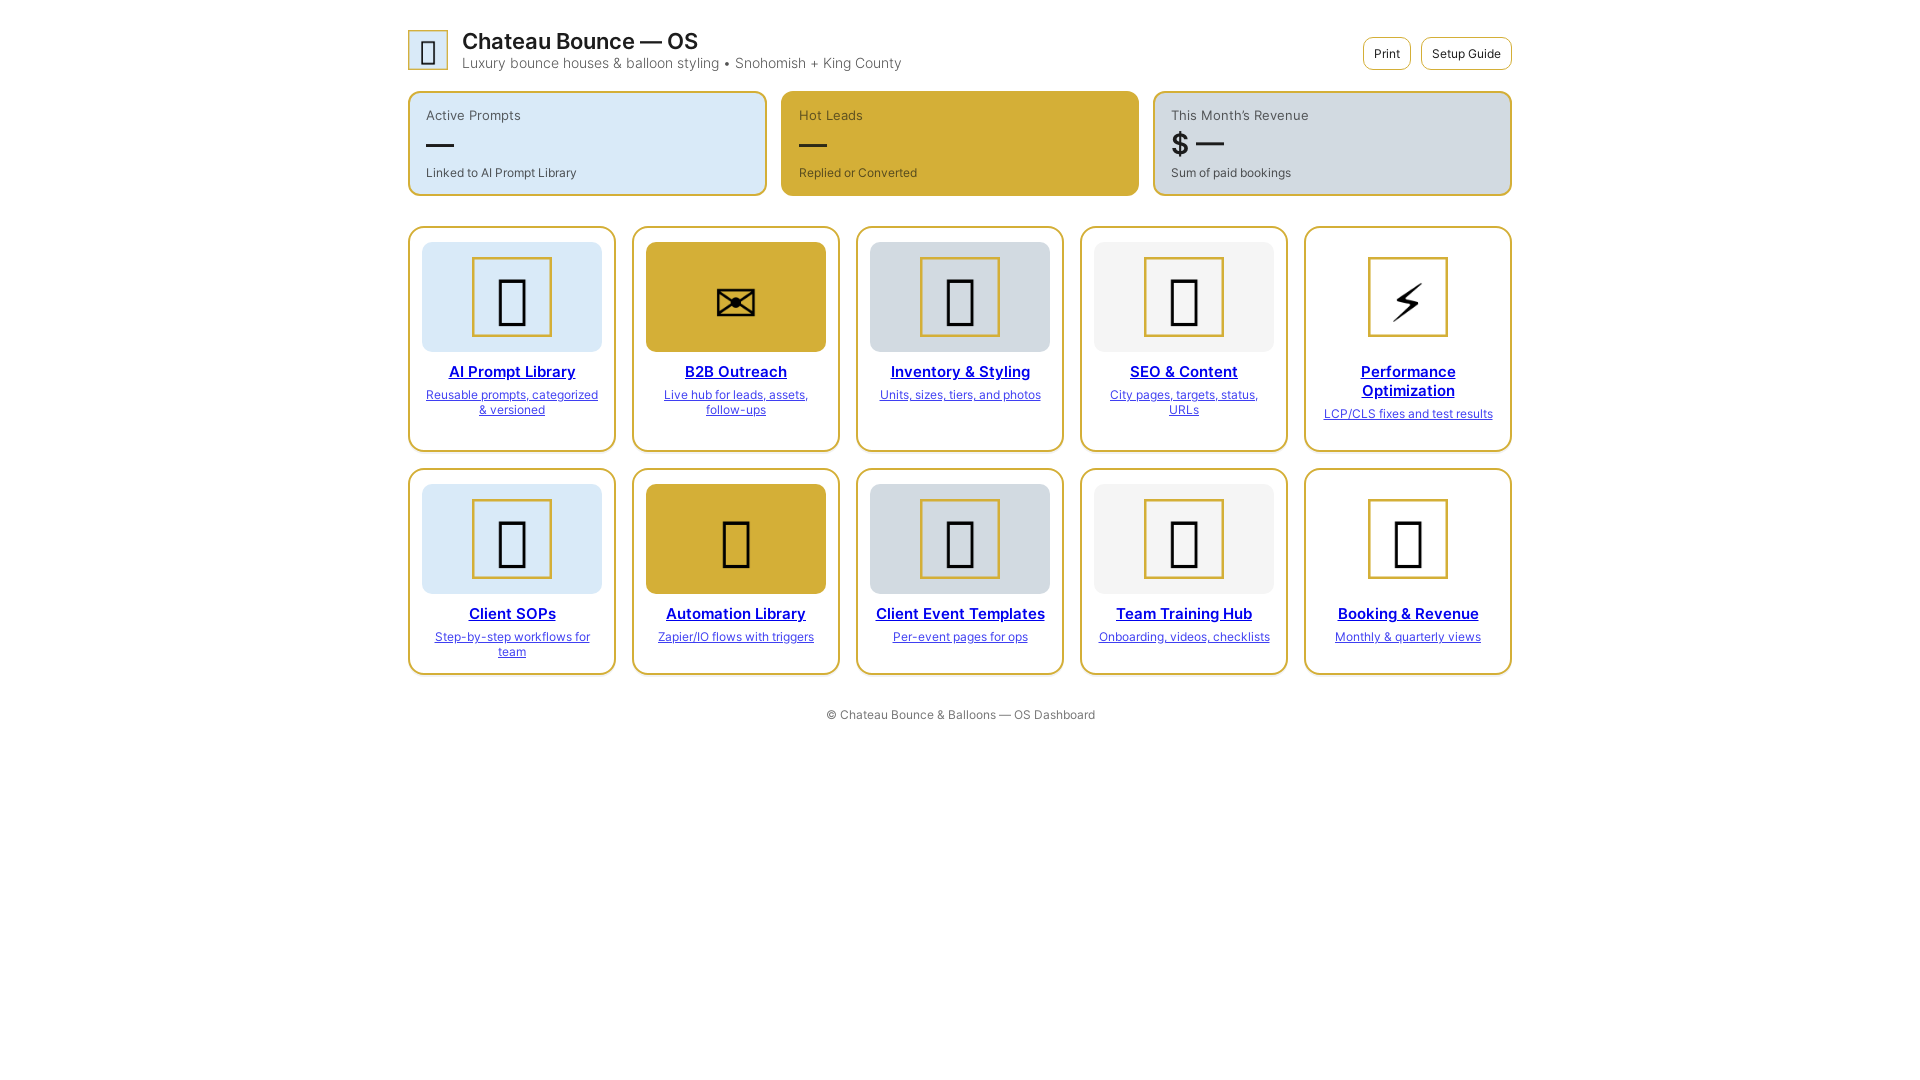Open the Booking & Revenue title link
Image resolution: width=1920 pixels, height=1080 pixels.
pos(1408,614)
